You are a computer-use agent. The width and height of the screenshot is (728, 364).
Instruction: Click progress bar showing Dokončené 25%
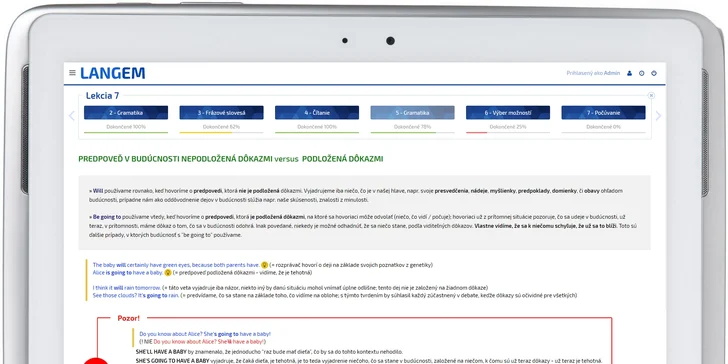(x=508, y=132)
